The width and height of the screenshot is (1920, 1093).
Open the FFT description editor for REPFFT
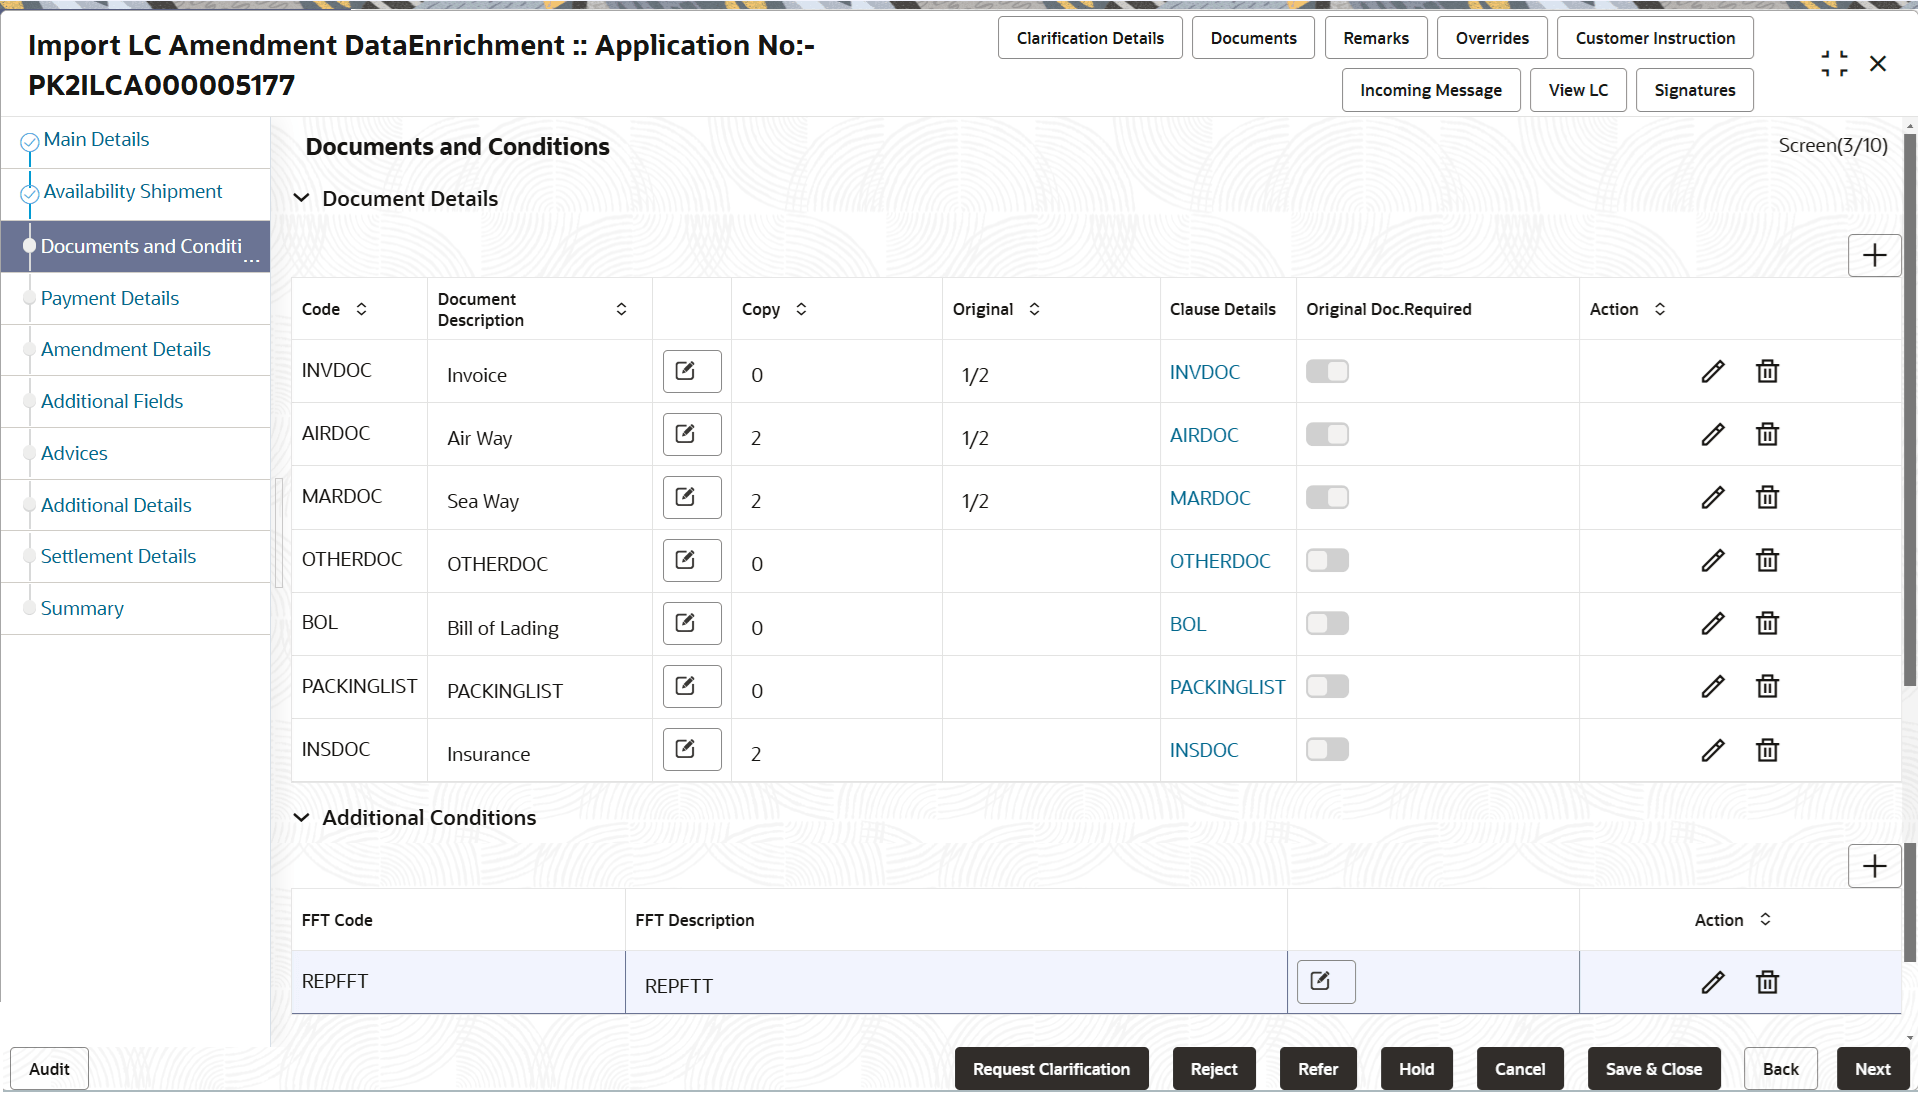click(1325, 981)
